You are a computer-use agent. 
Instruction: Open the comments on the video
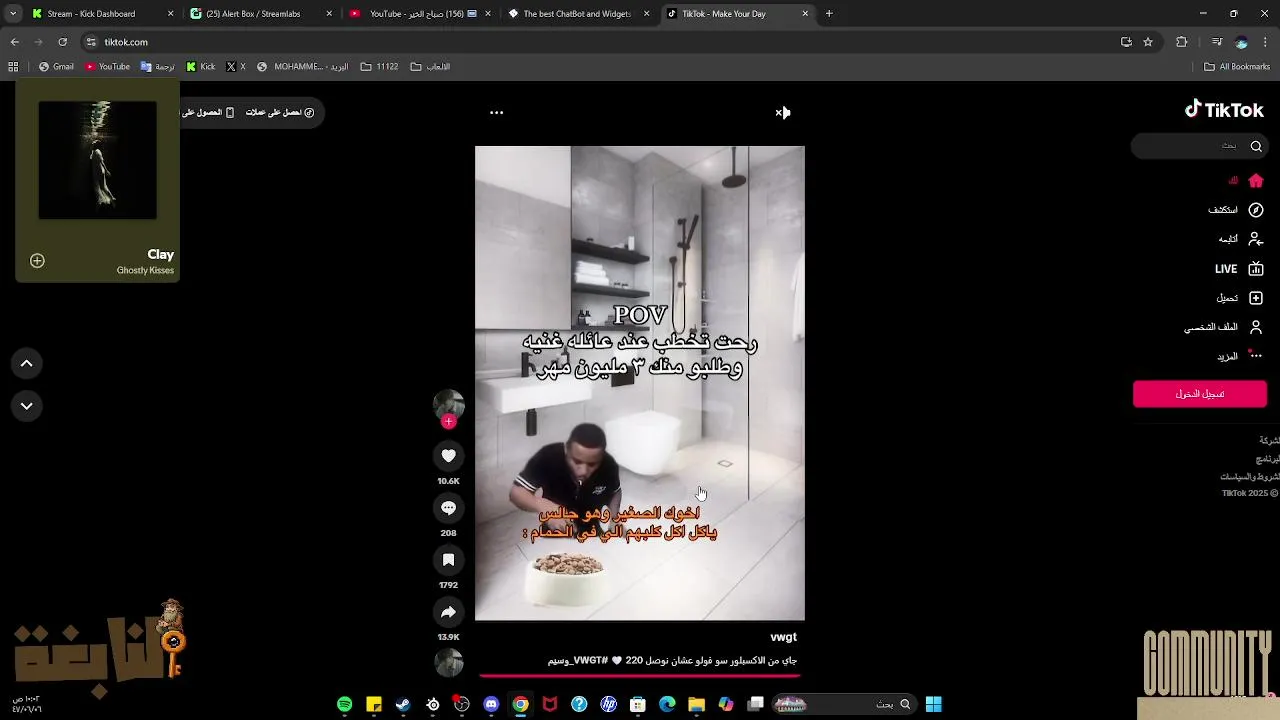448,508
